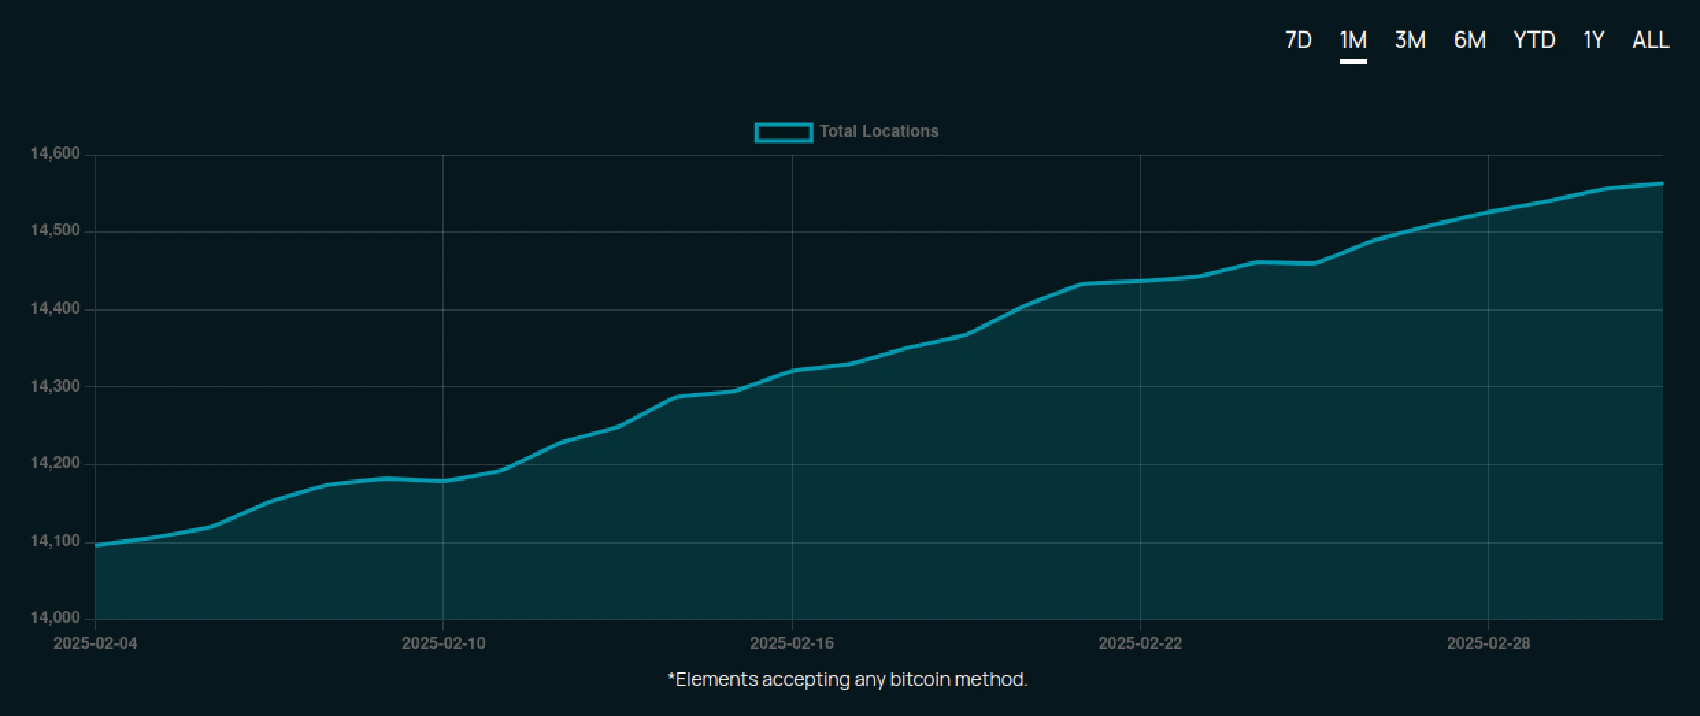Click the 2025-02-04 x-axis date label

(95, 643)
